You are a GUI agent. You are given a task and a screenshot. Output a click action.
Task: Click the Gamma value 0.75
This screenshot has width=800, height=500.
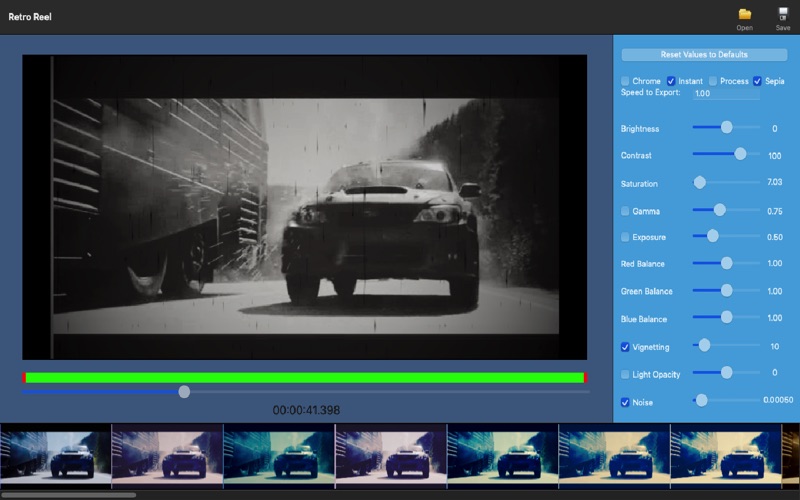pos(774,211)
